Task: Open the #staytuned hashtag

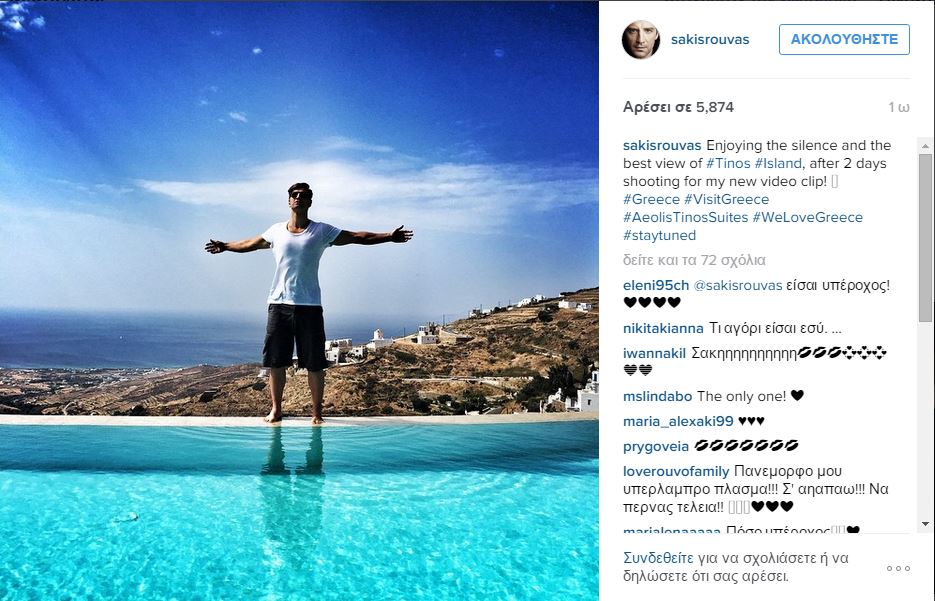Action: click(660, 236)
